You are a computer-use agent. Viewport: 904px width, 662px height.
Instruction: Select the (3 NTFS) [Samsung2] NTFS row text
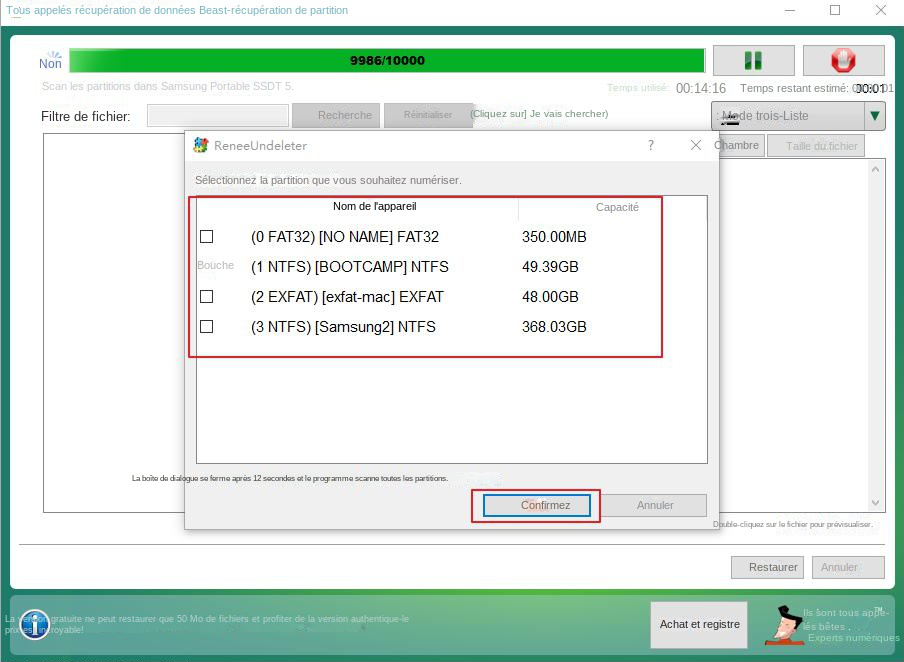pos(343,326)
